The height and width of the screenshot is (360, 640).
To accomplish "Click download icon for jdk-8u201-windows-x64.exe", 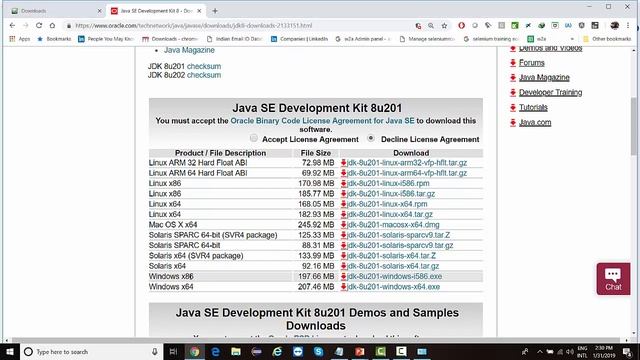I will pos(344,287).
